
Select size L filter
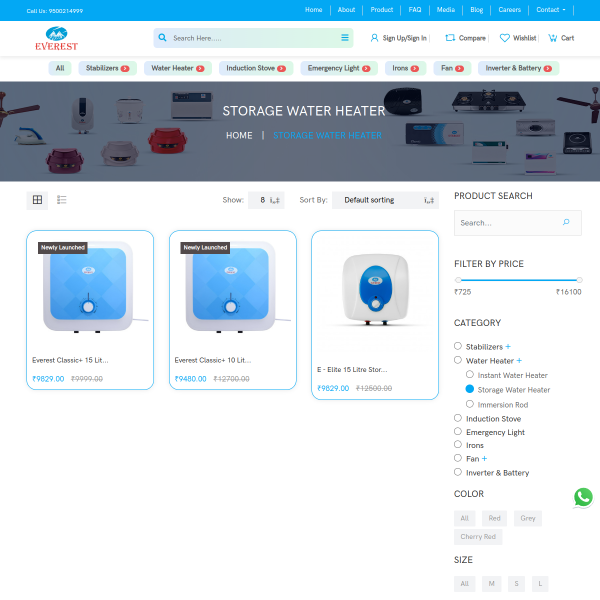[540, 584]
